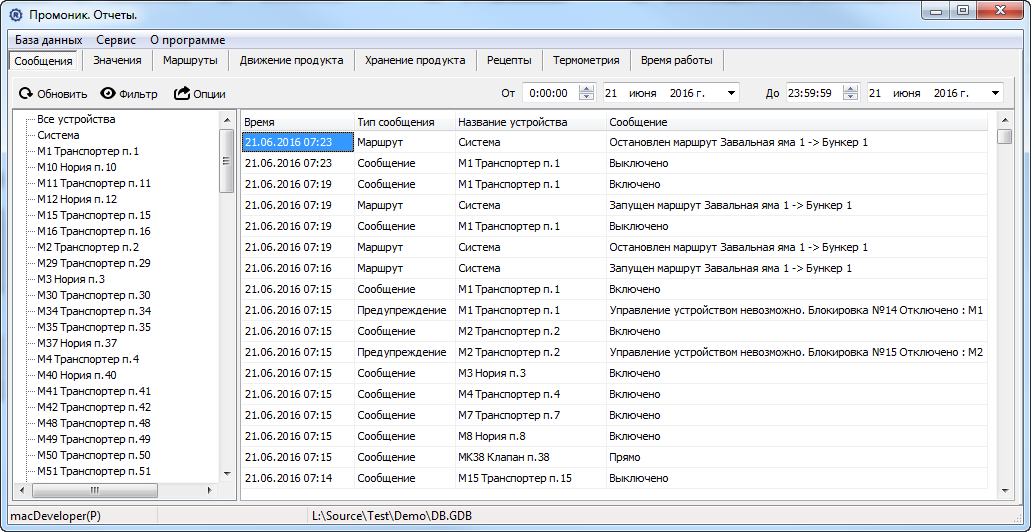Select the МК38 Клапан п.38 Прямо row
Screen dimensions: 1031x532
point(614,457)
